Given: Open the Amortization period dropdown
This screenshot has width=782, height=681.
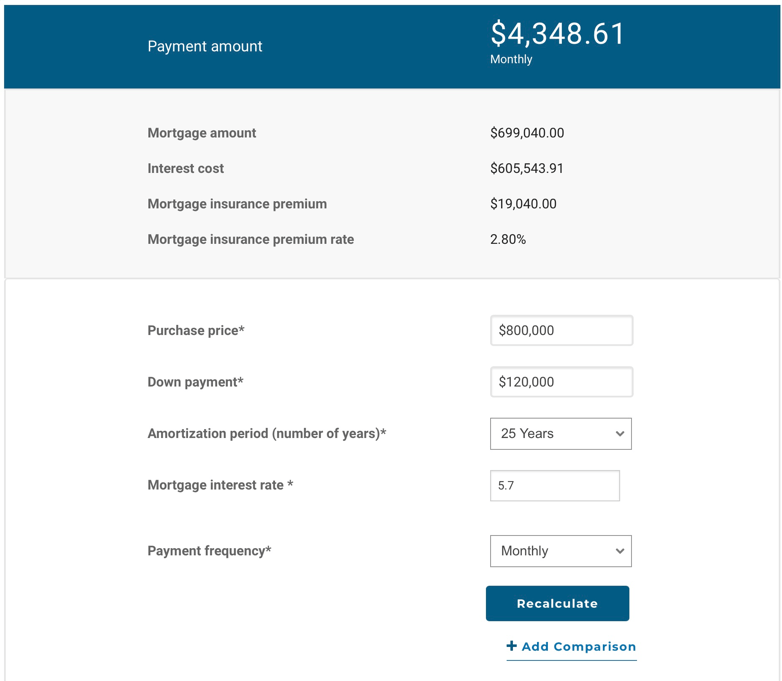Looking at the screenshot, I should [560, 433].
